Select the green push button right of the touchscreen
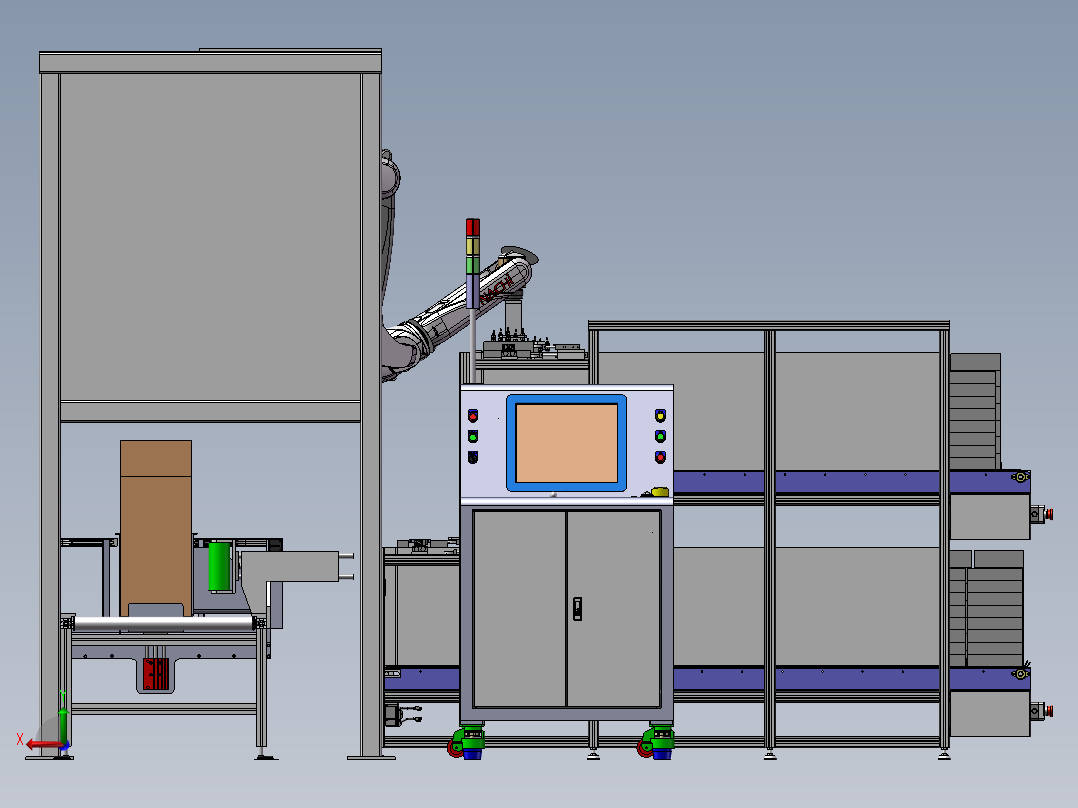The image size is (1078, 808). 660,435
